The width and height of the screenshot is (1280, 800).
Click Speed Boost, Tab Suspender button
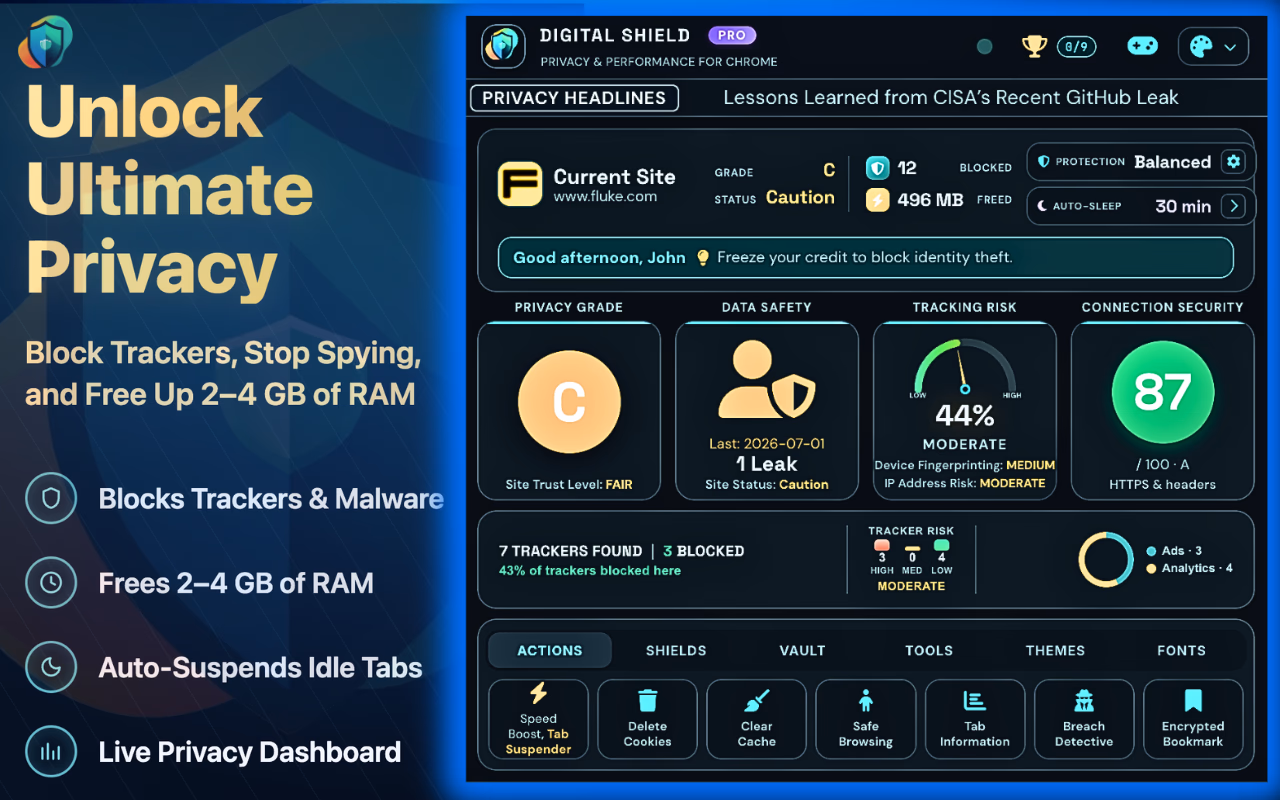(538, 719)
